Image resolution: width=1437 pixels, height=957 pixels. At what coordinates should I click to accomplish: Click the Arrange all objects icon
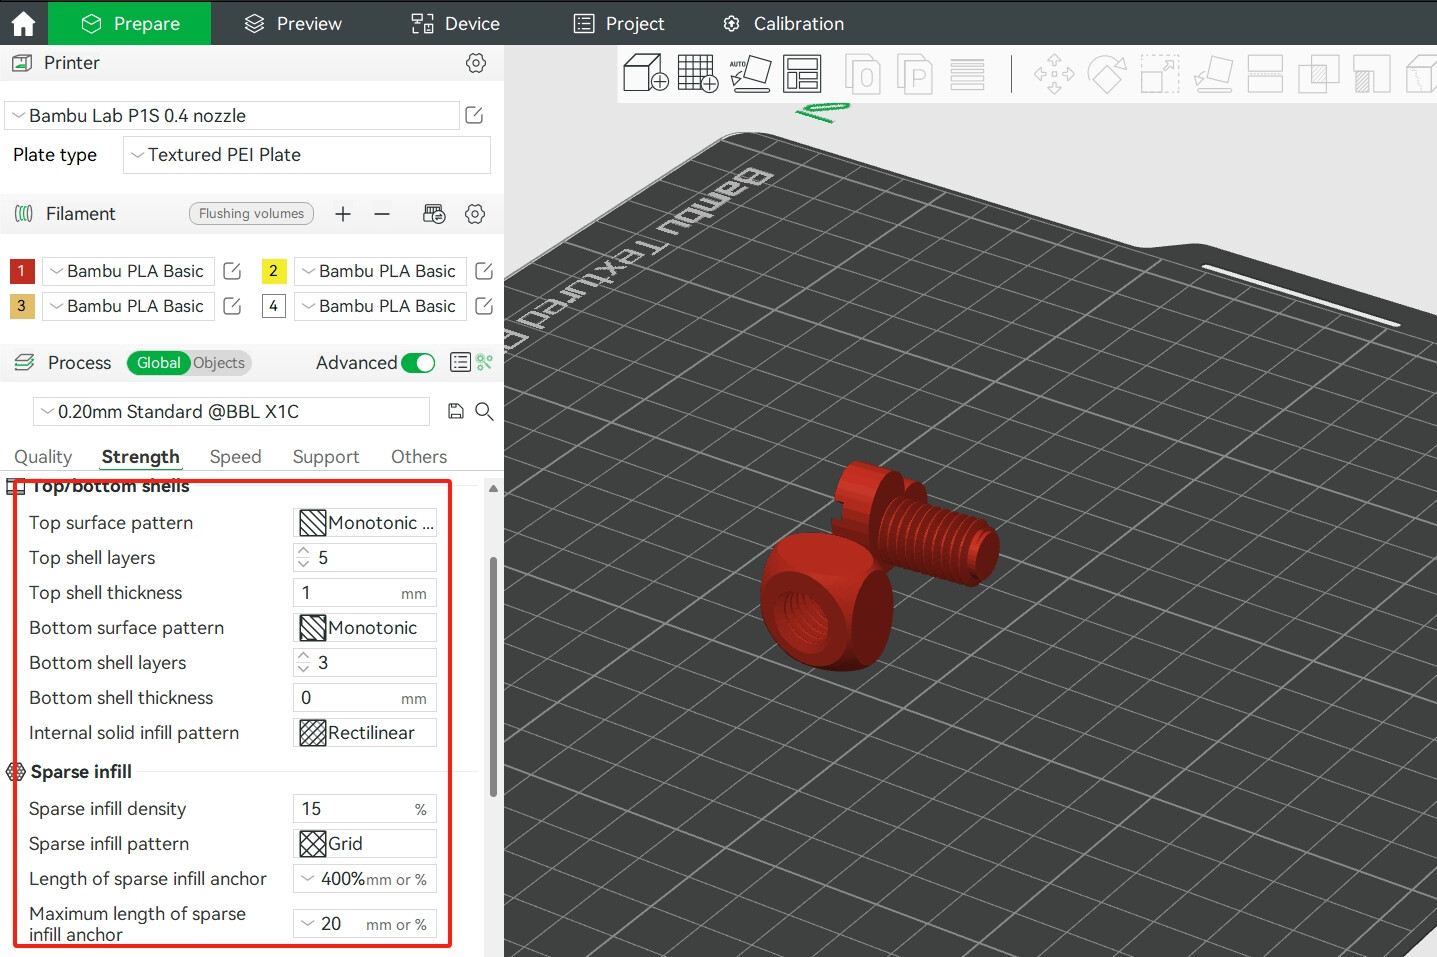pos(802,73)
